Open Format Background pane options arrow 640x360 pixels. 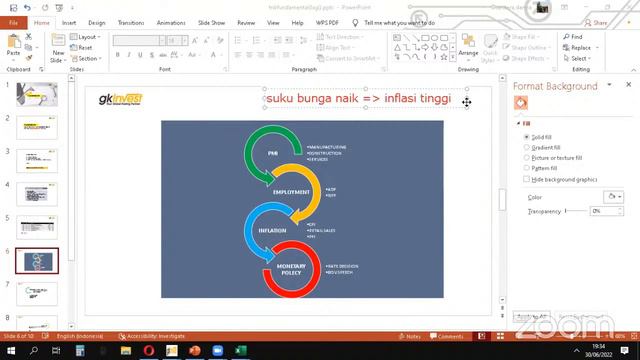[x=609, y=84]
